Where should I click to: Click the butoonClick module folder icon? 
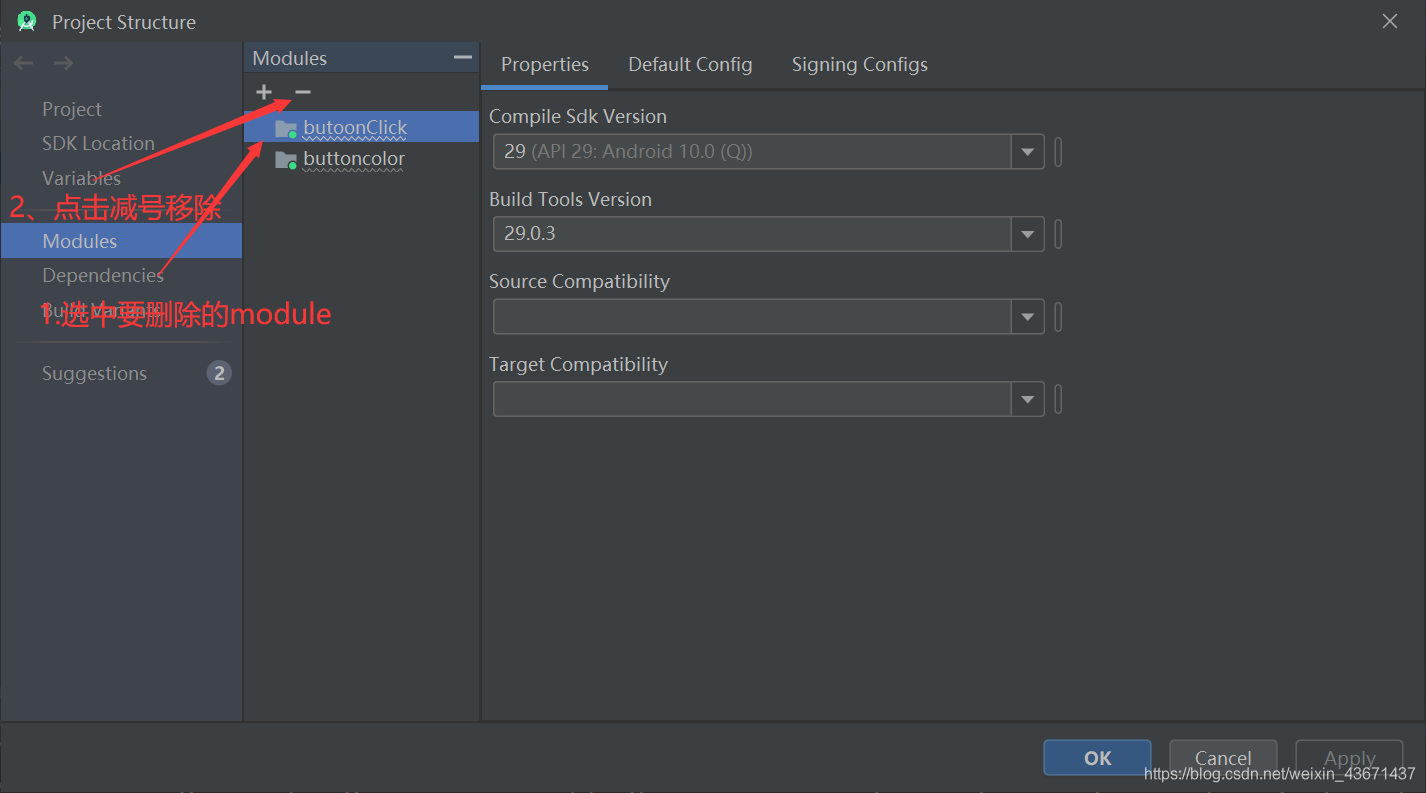(x=286, y=128)
